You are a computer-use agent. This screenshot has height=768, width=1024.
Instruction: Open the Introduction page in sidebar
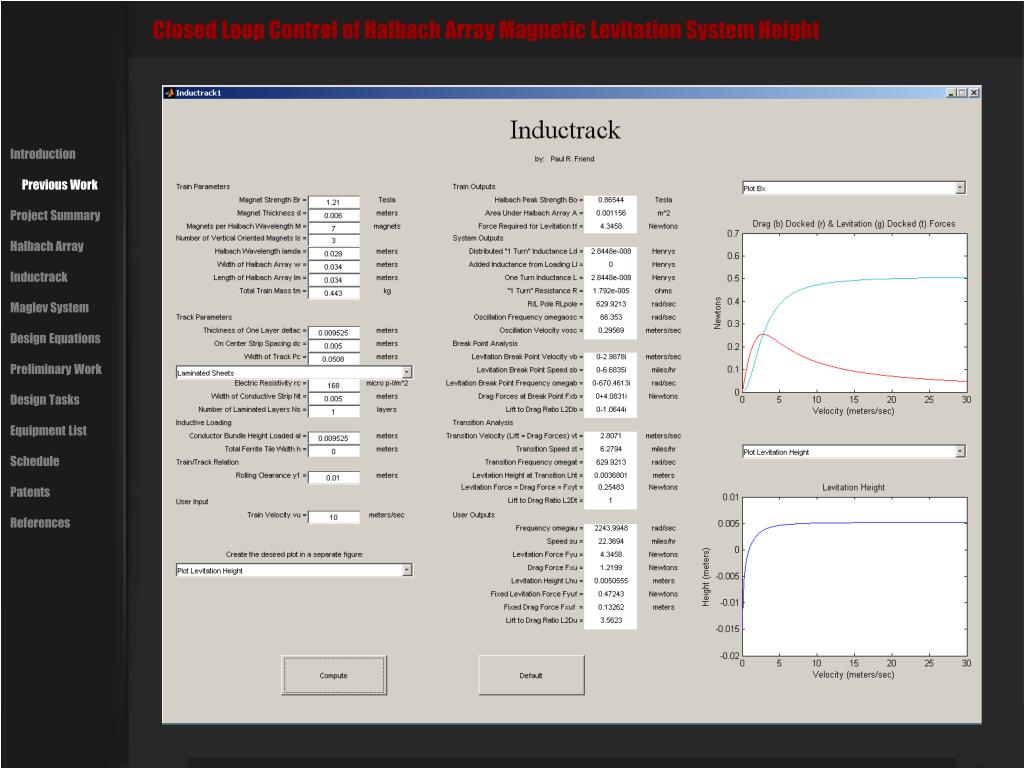tap(42, 154)
